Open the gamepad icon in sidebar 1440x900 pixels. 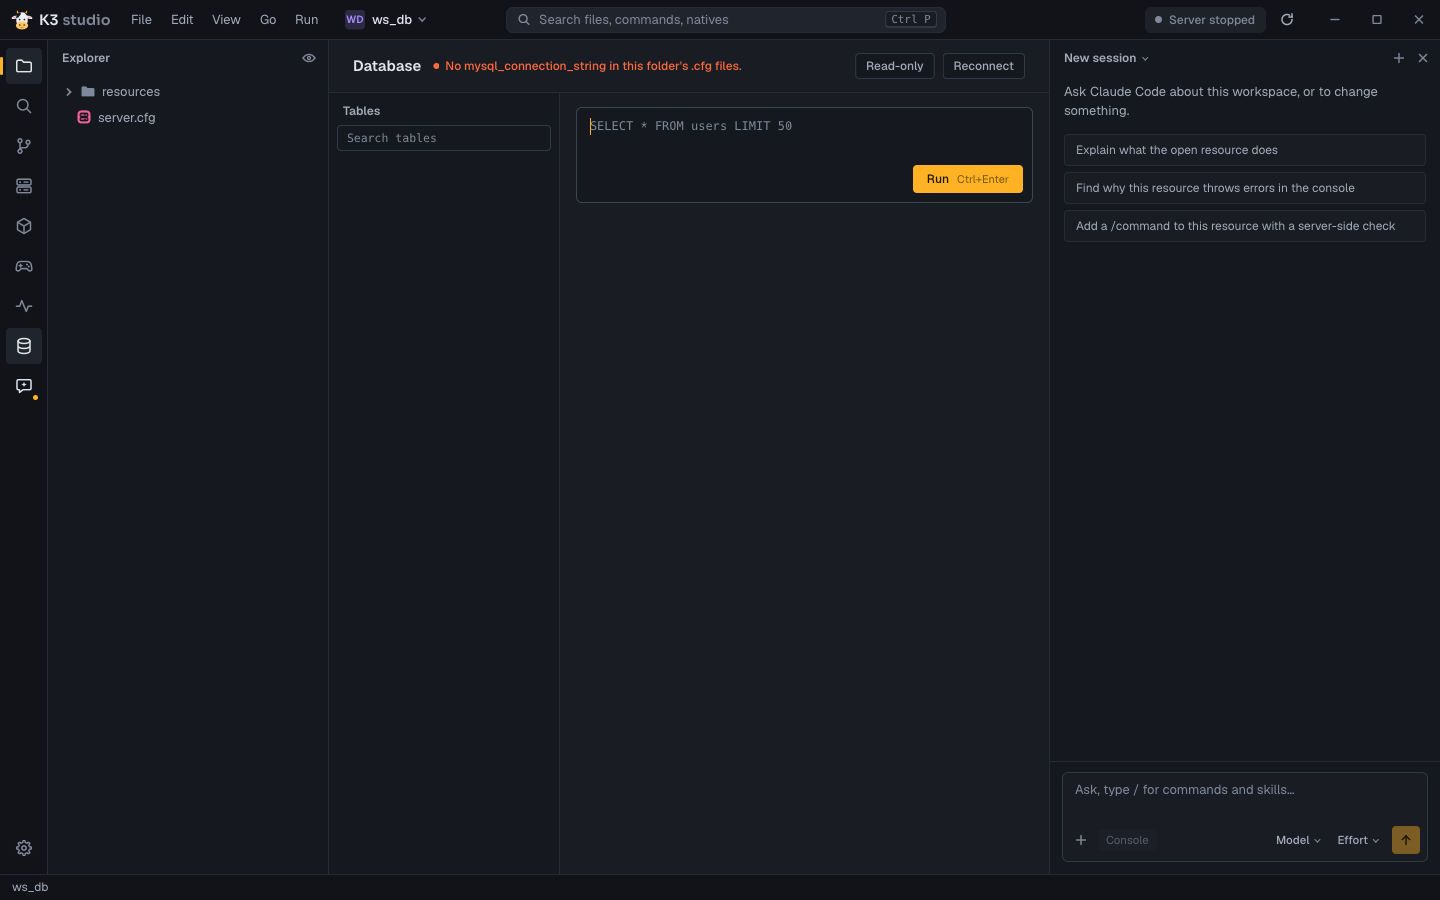[x=24, y=266]
